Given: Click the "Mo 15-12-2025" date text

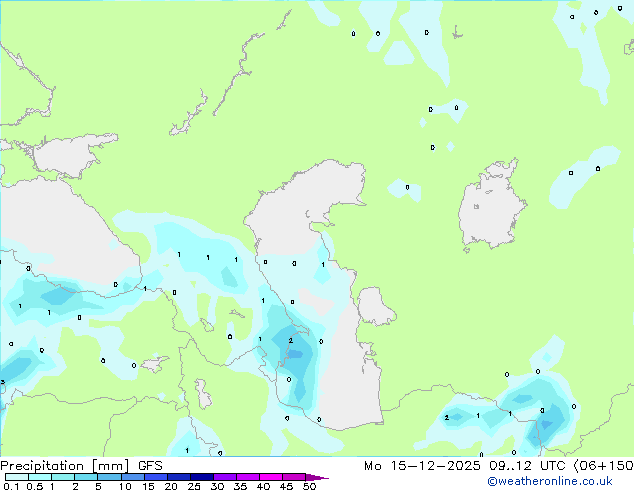Looking at the screenshot, I should 422,466.
